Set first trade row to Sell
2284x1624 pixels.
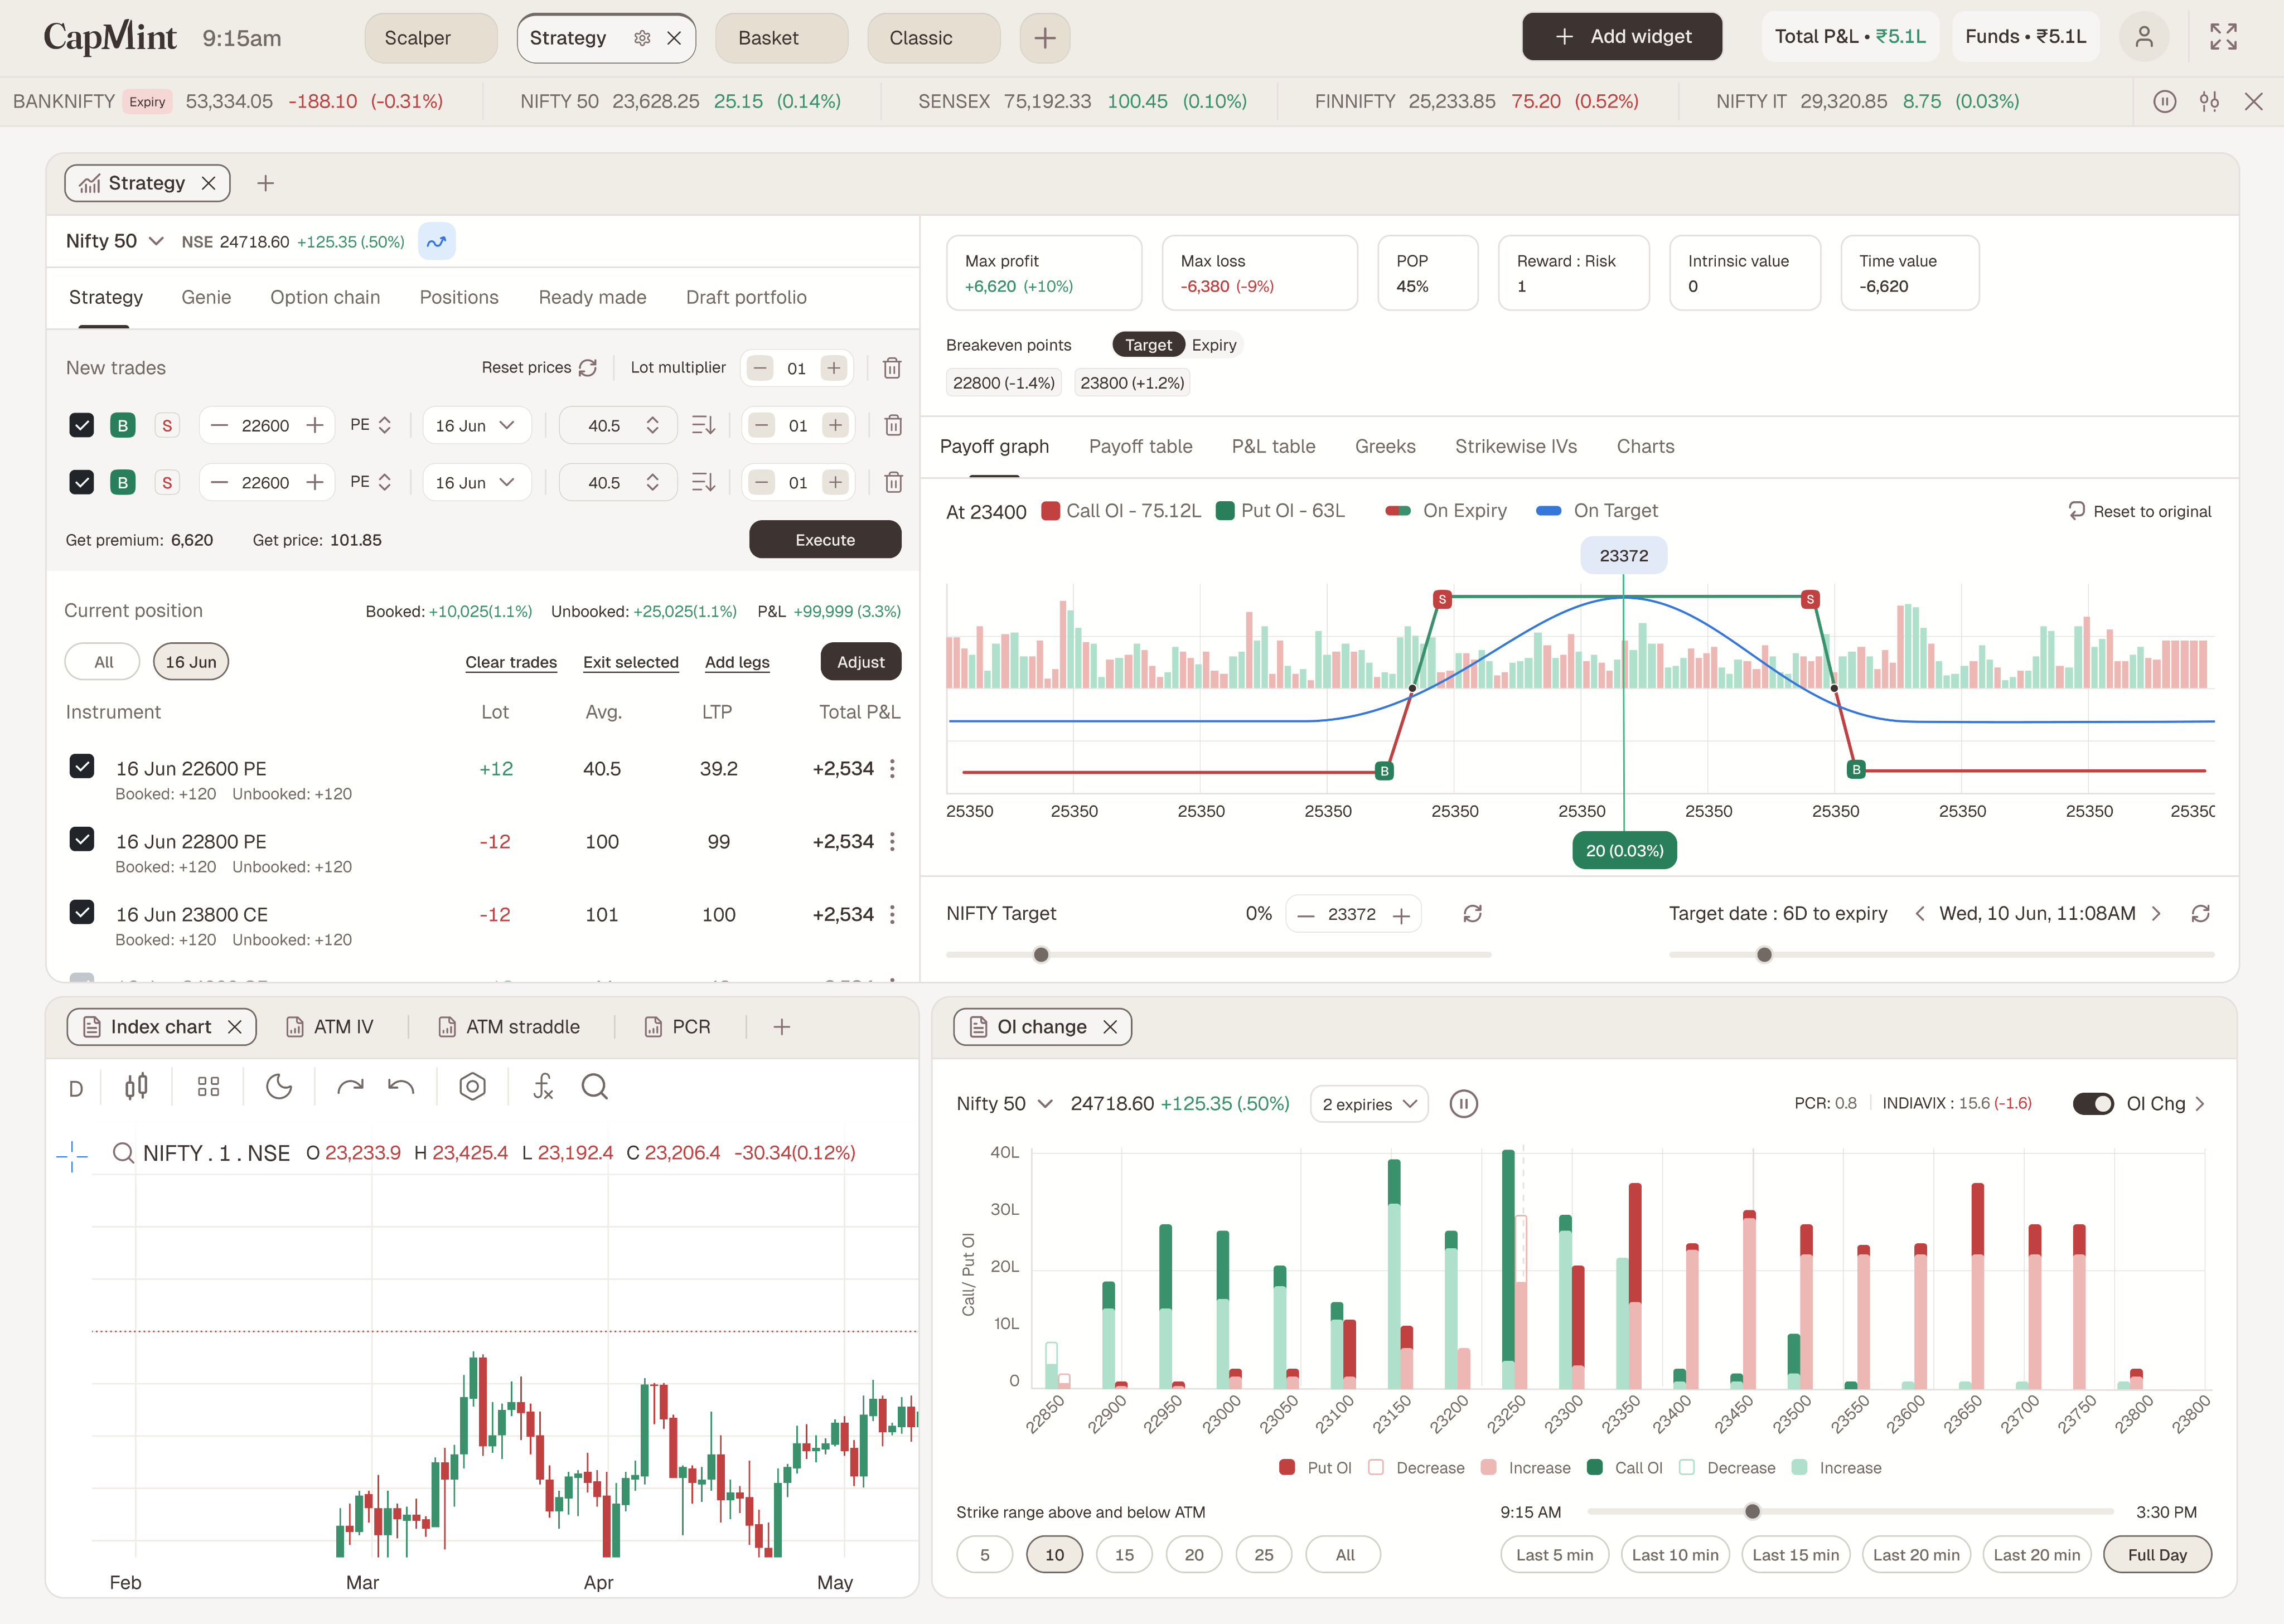pos(167,425)
